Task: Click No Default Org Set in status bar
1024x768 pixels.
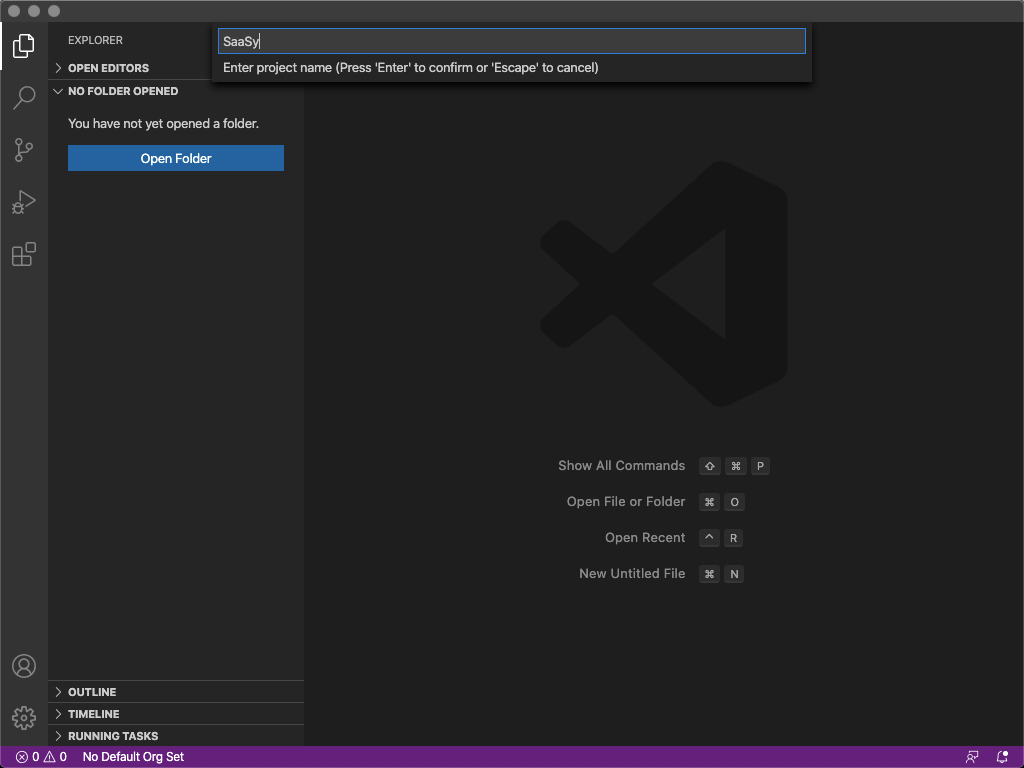Action: pos(133,757)
